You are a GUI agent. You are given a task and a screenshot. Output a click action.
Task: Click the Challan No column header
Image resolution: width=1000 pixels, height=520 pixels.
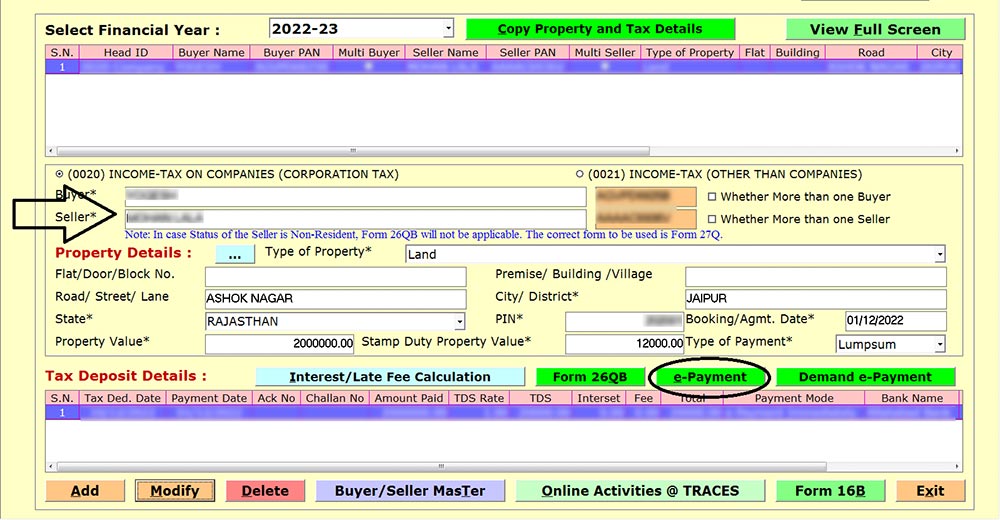[335, 398]
